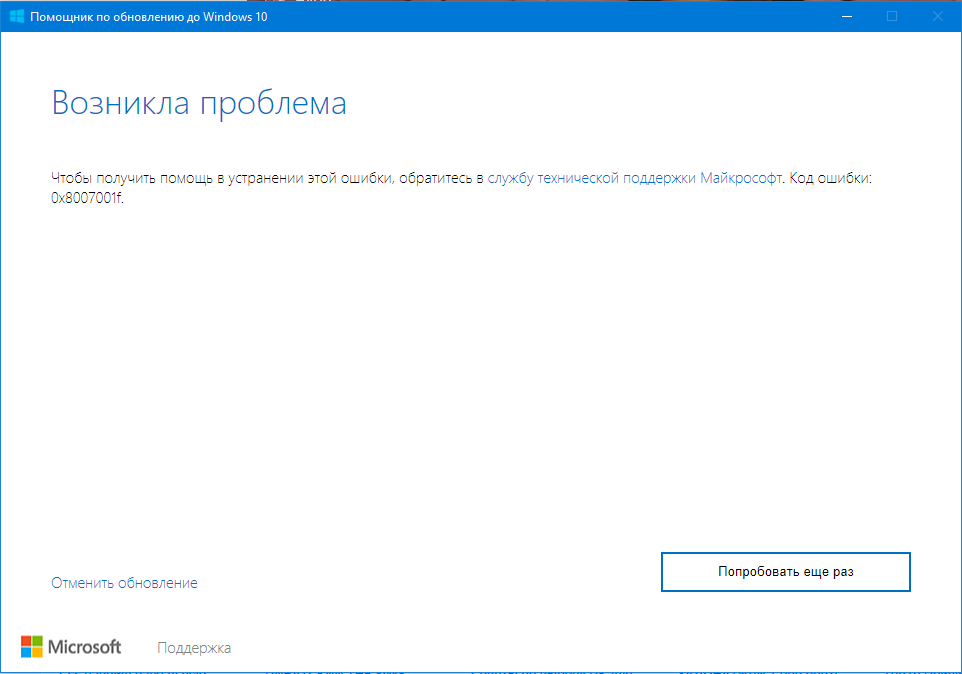Click the error code 0x8007001f text
Screen dimensions: 962x674
(x=86, y=199)
